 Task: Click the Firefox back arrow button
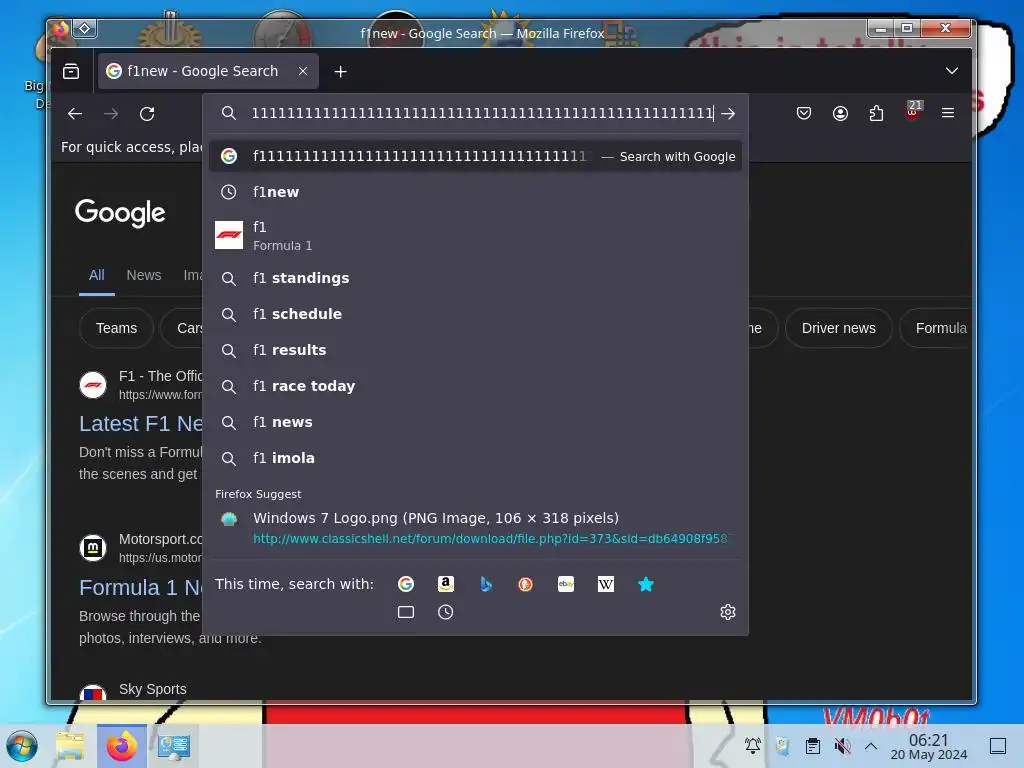pos(75,114)
